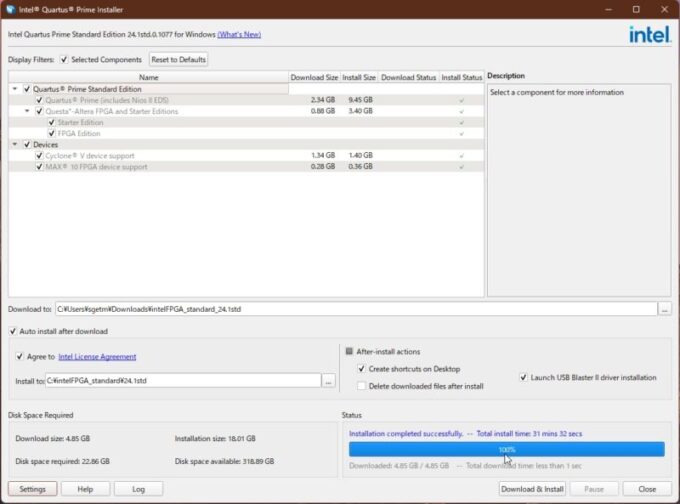
Task: Collapse the Questa-Altera FPGA and Starter Editions node
Action: (x=27, y=111)
